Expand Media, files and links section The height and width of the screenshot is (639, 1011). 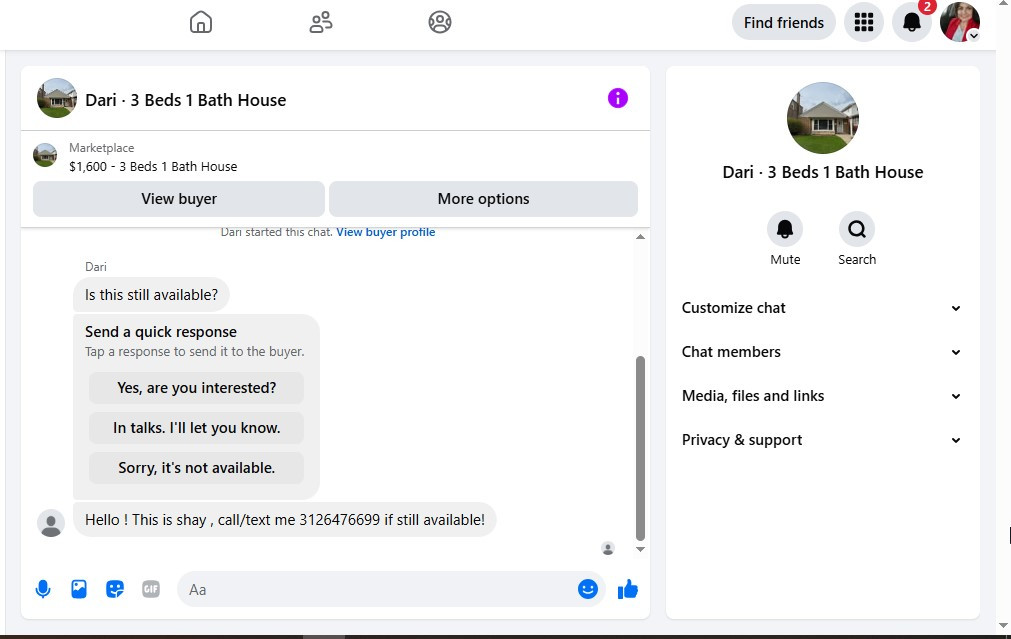click(822, 395)
